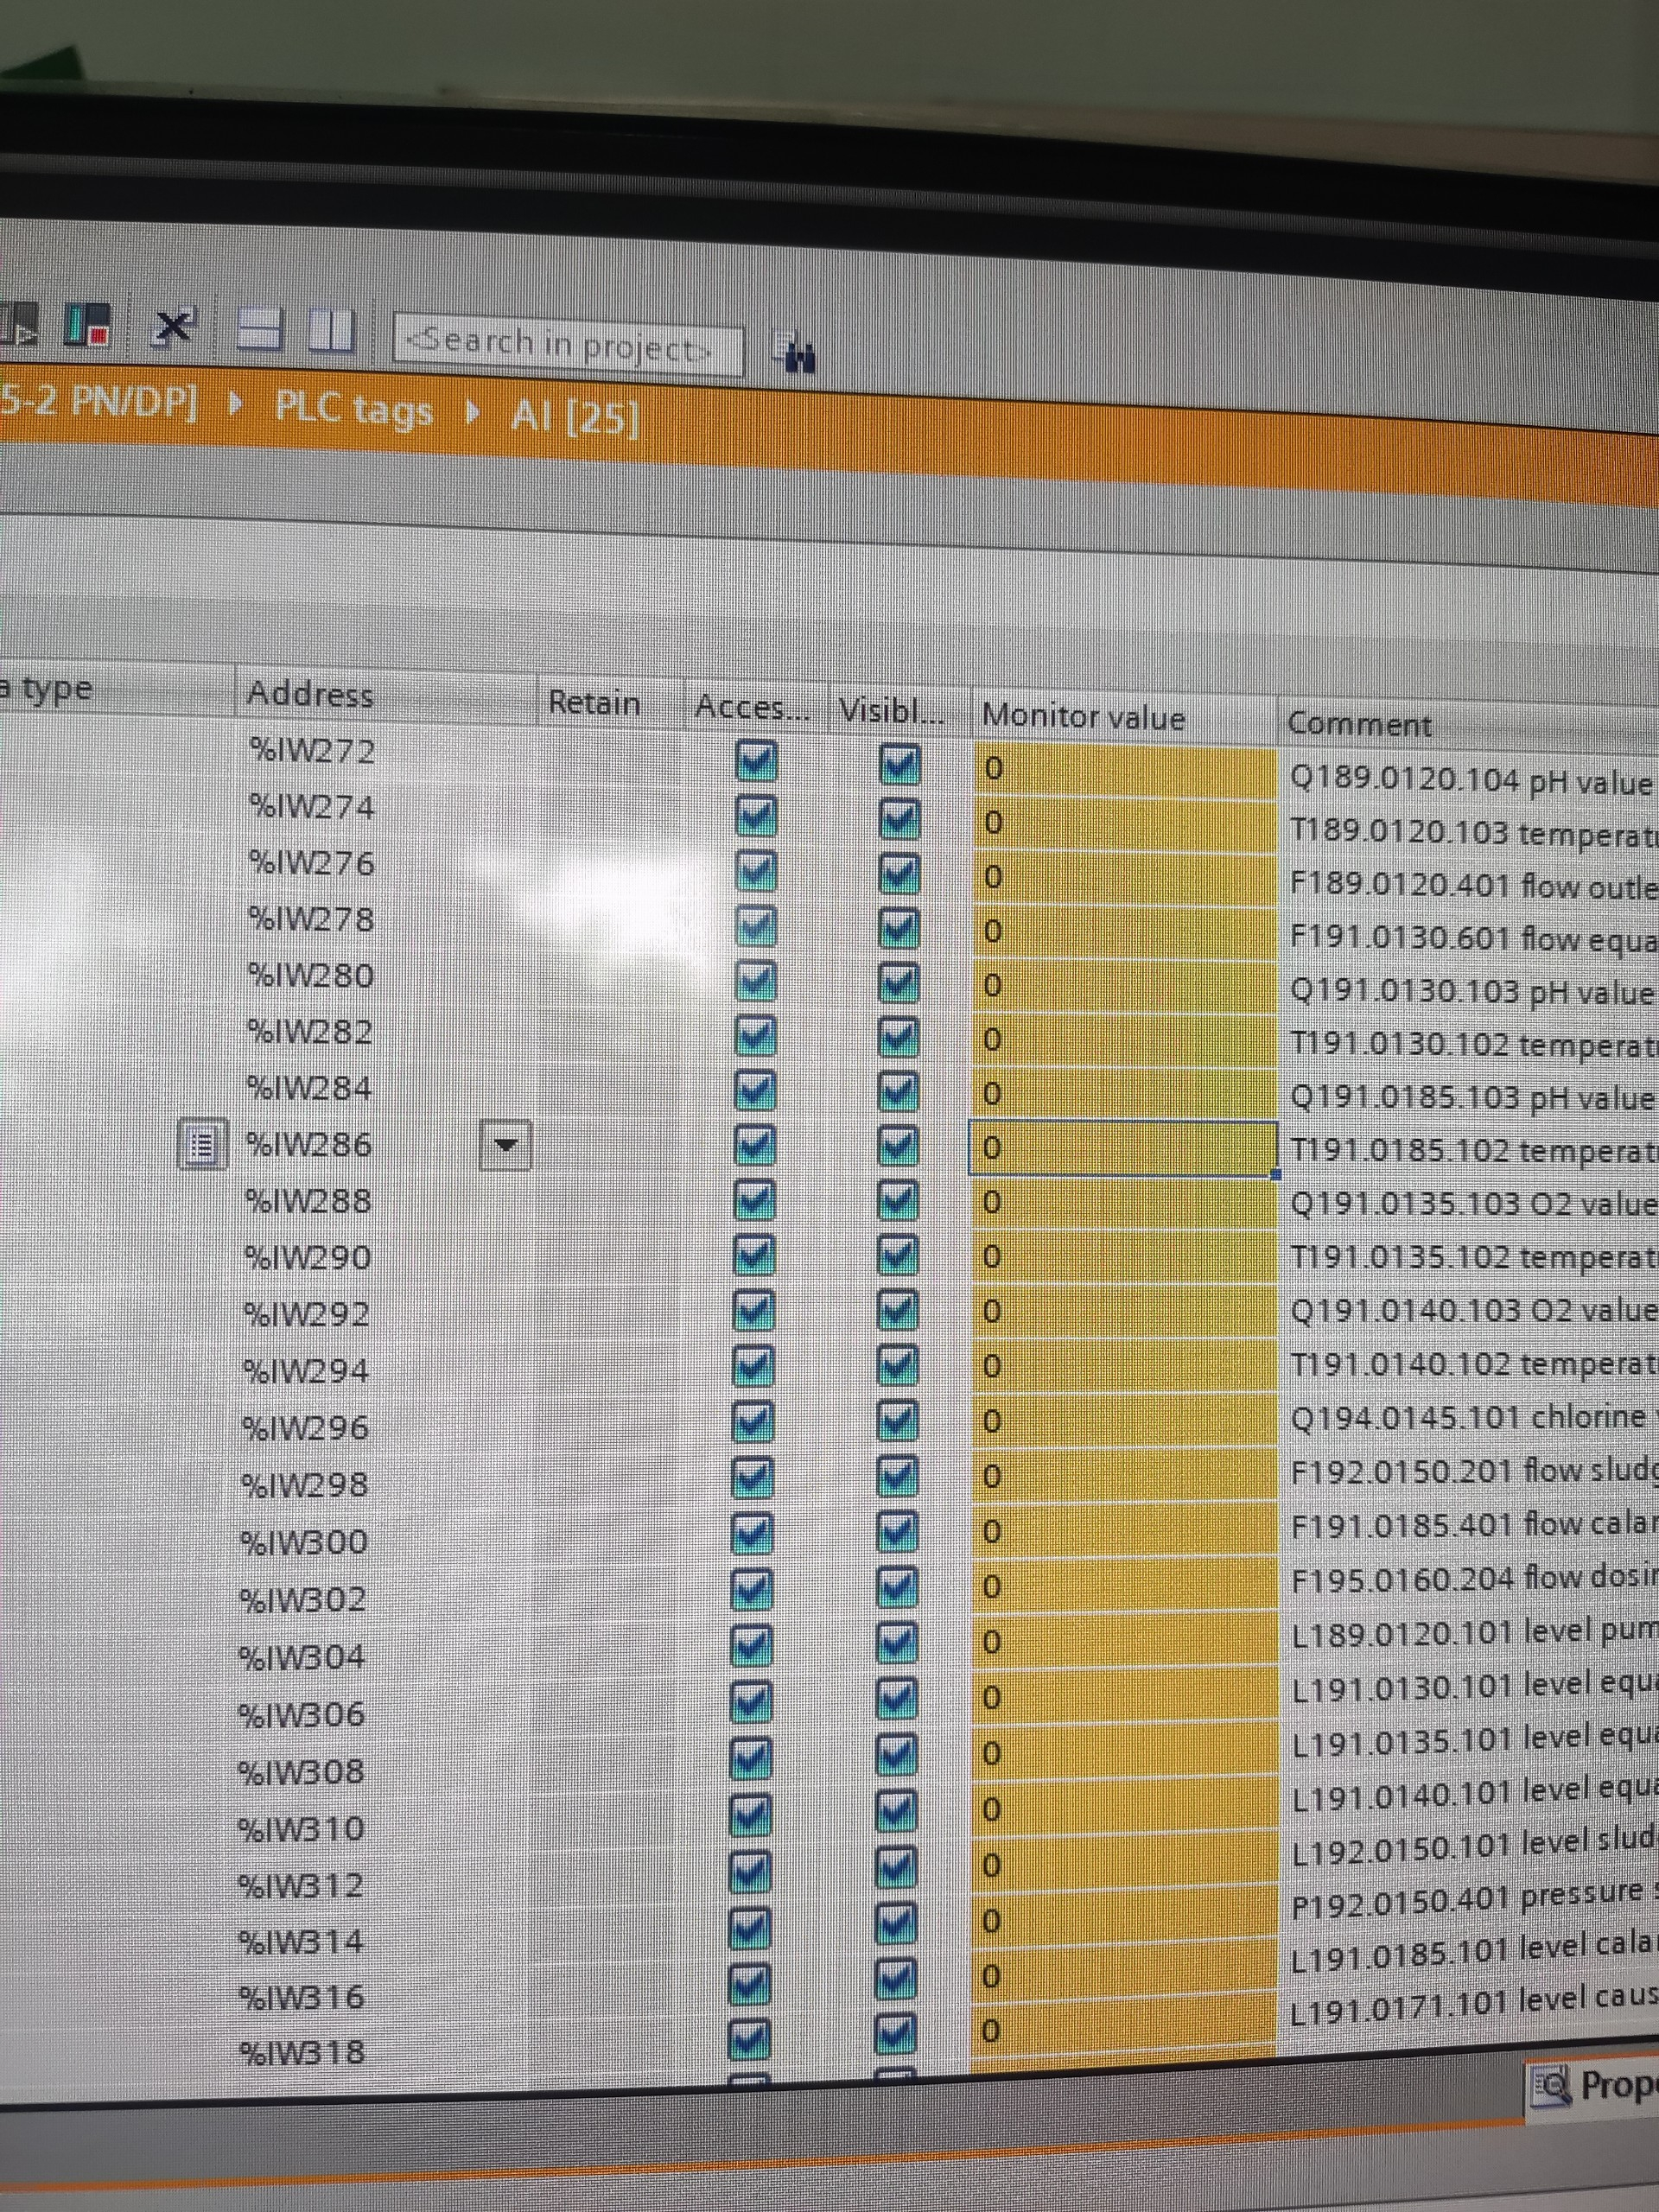Open the address dropdown for %IW286

click(505, 1145)
